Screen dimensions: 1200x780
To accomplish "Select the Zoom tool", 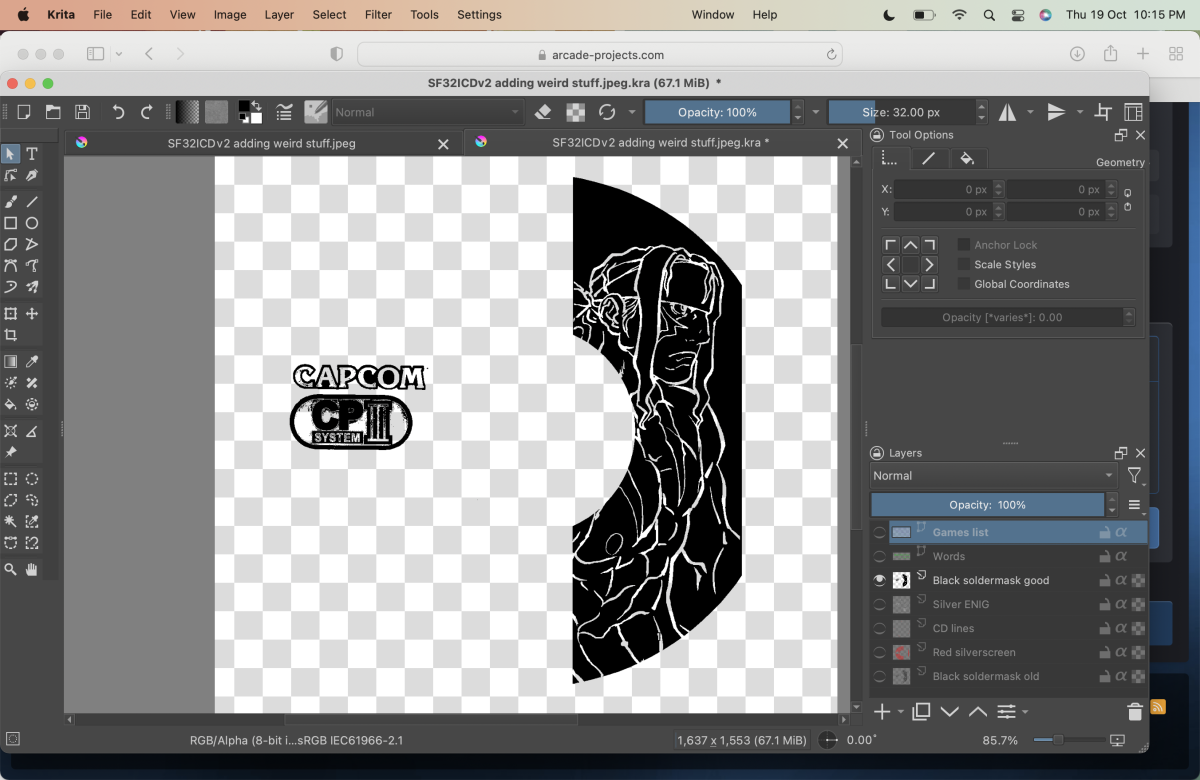I will [11, 569].
